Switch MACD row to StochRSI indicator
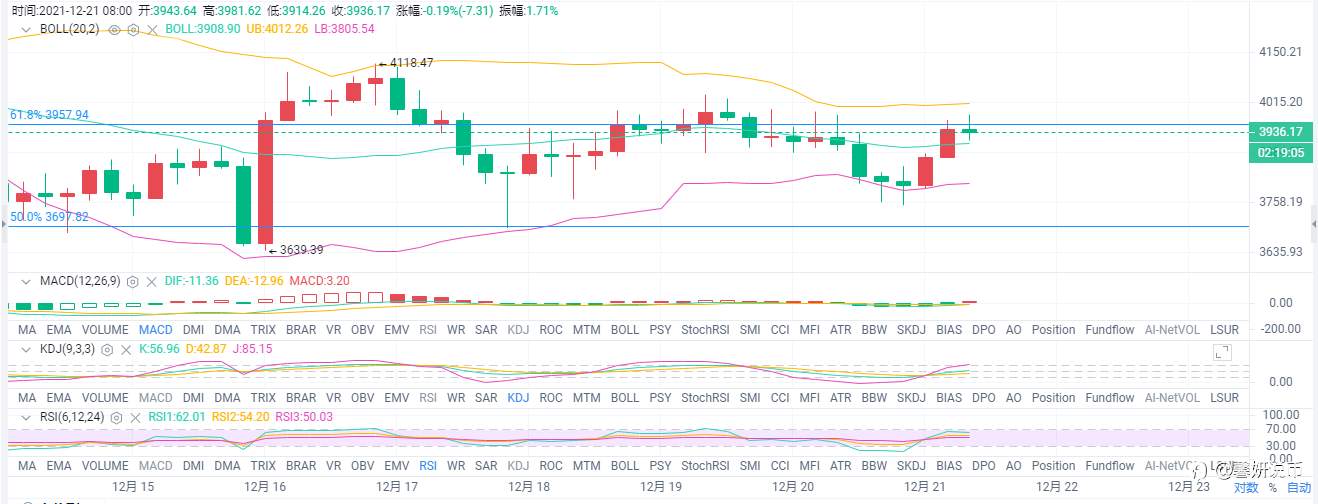1318x504 pixels. pyautogui.click(x=706, y=330)
